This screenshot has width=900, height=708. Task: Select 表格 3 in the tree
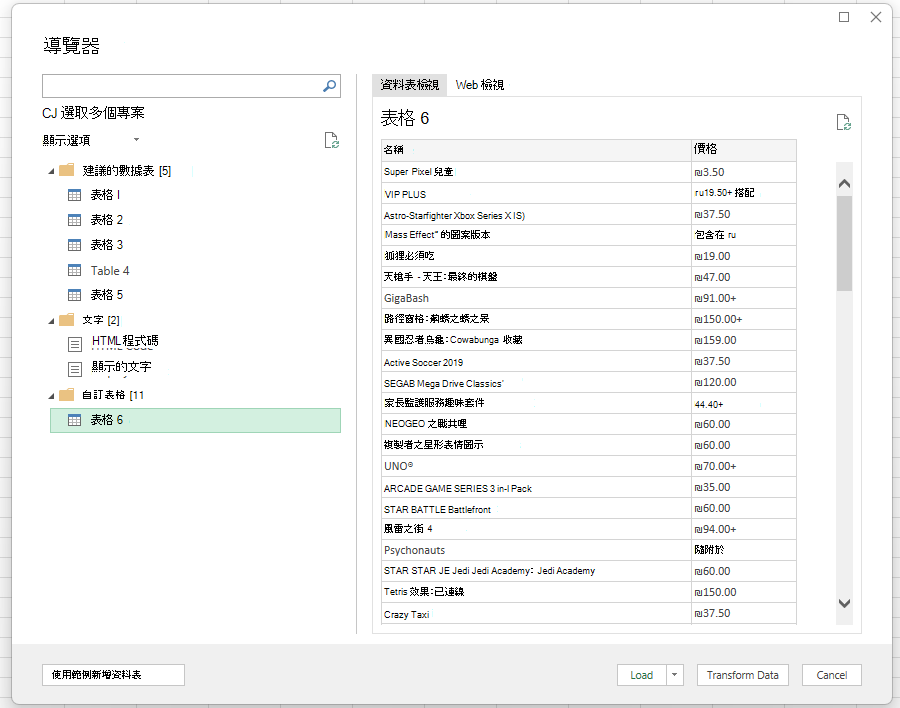pyautogui.click(x=107, y=245)
